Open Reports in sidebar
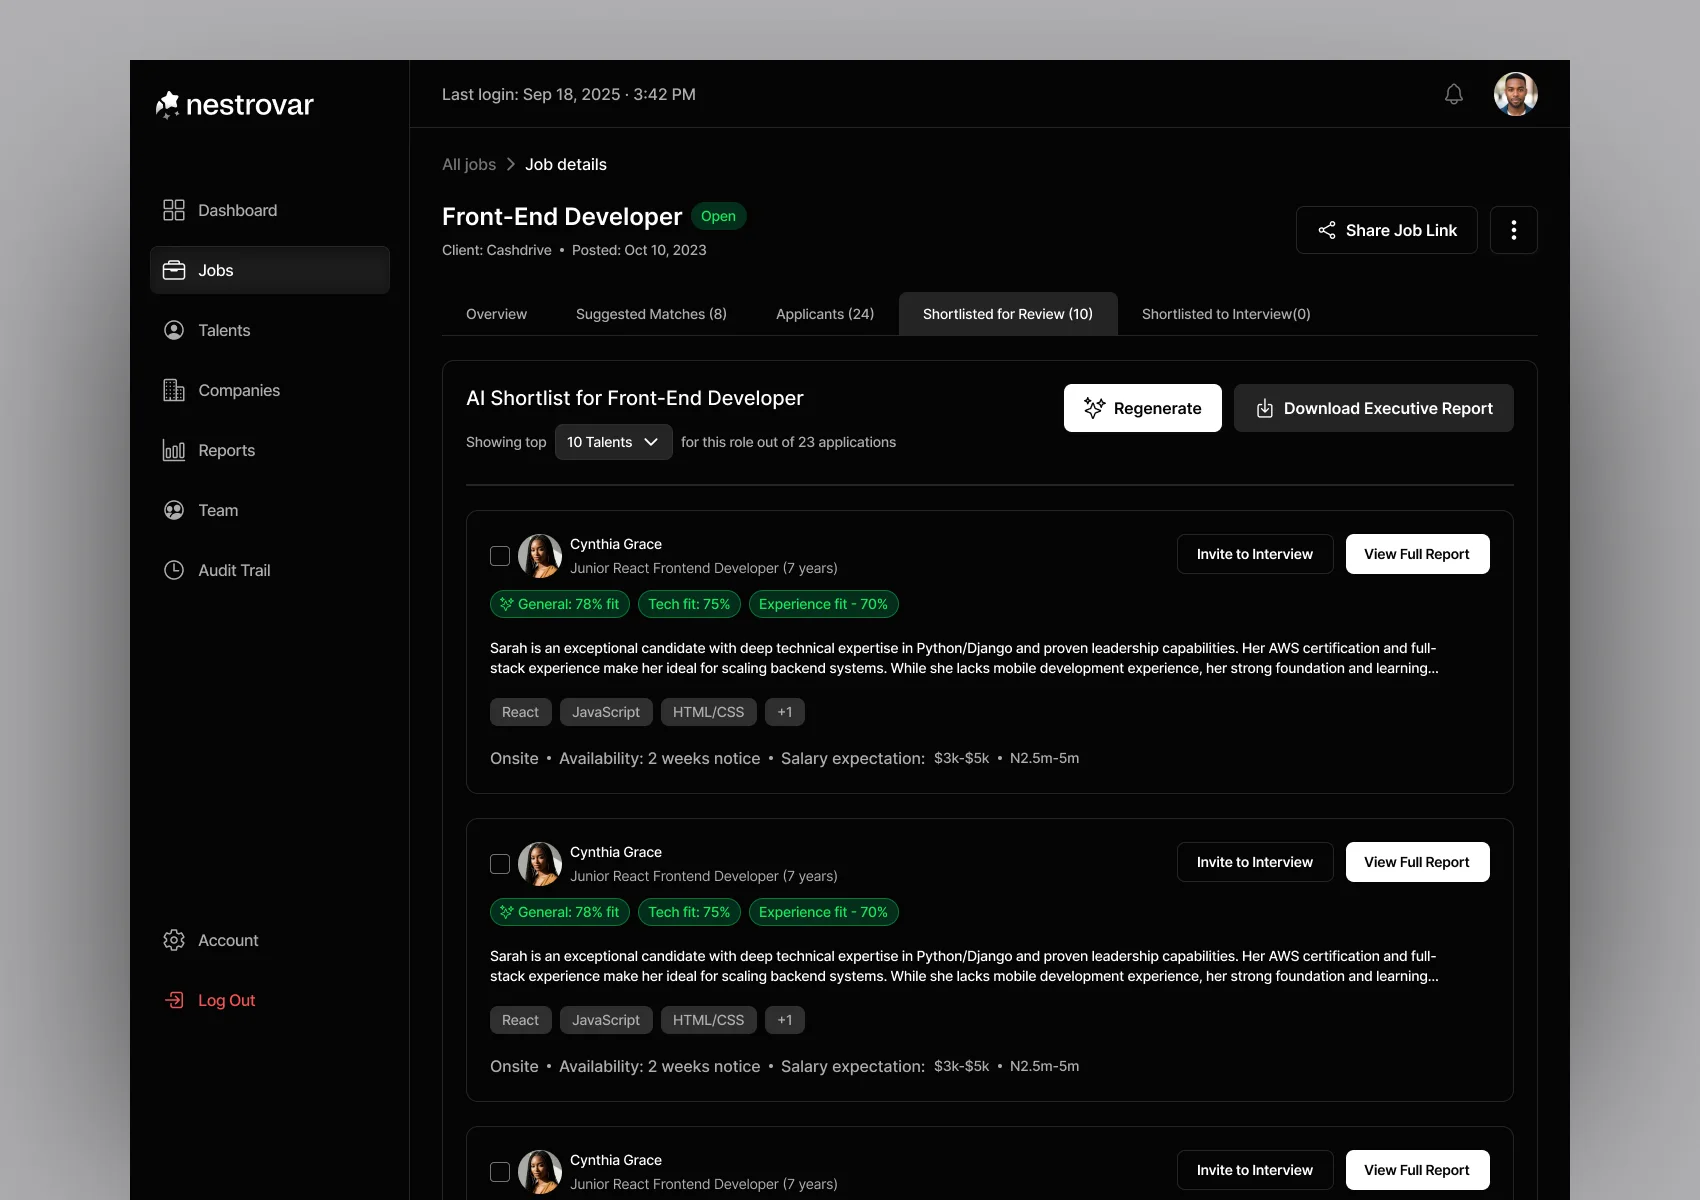The image size is (1700, 1200). 270,450
